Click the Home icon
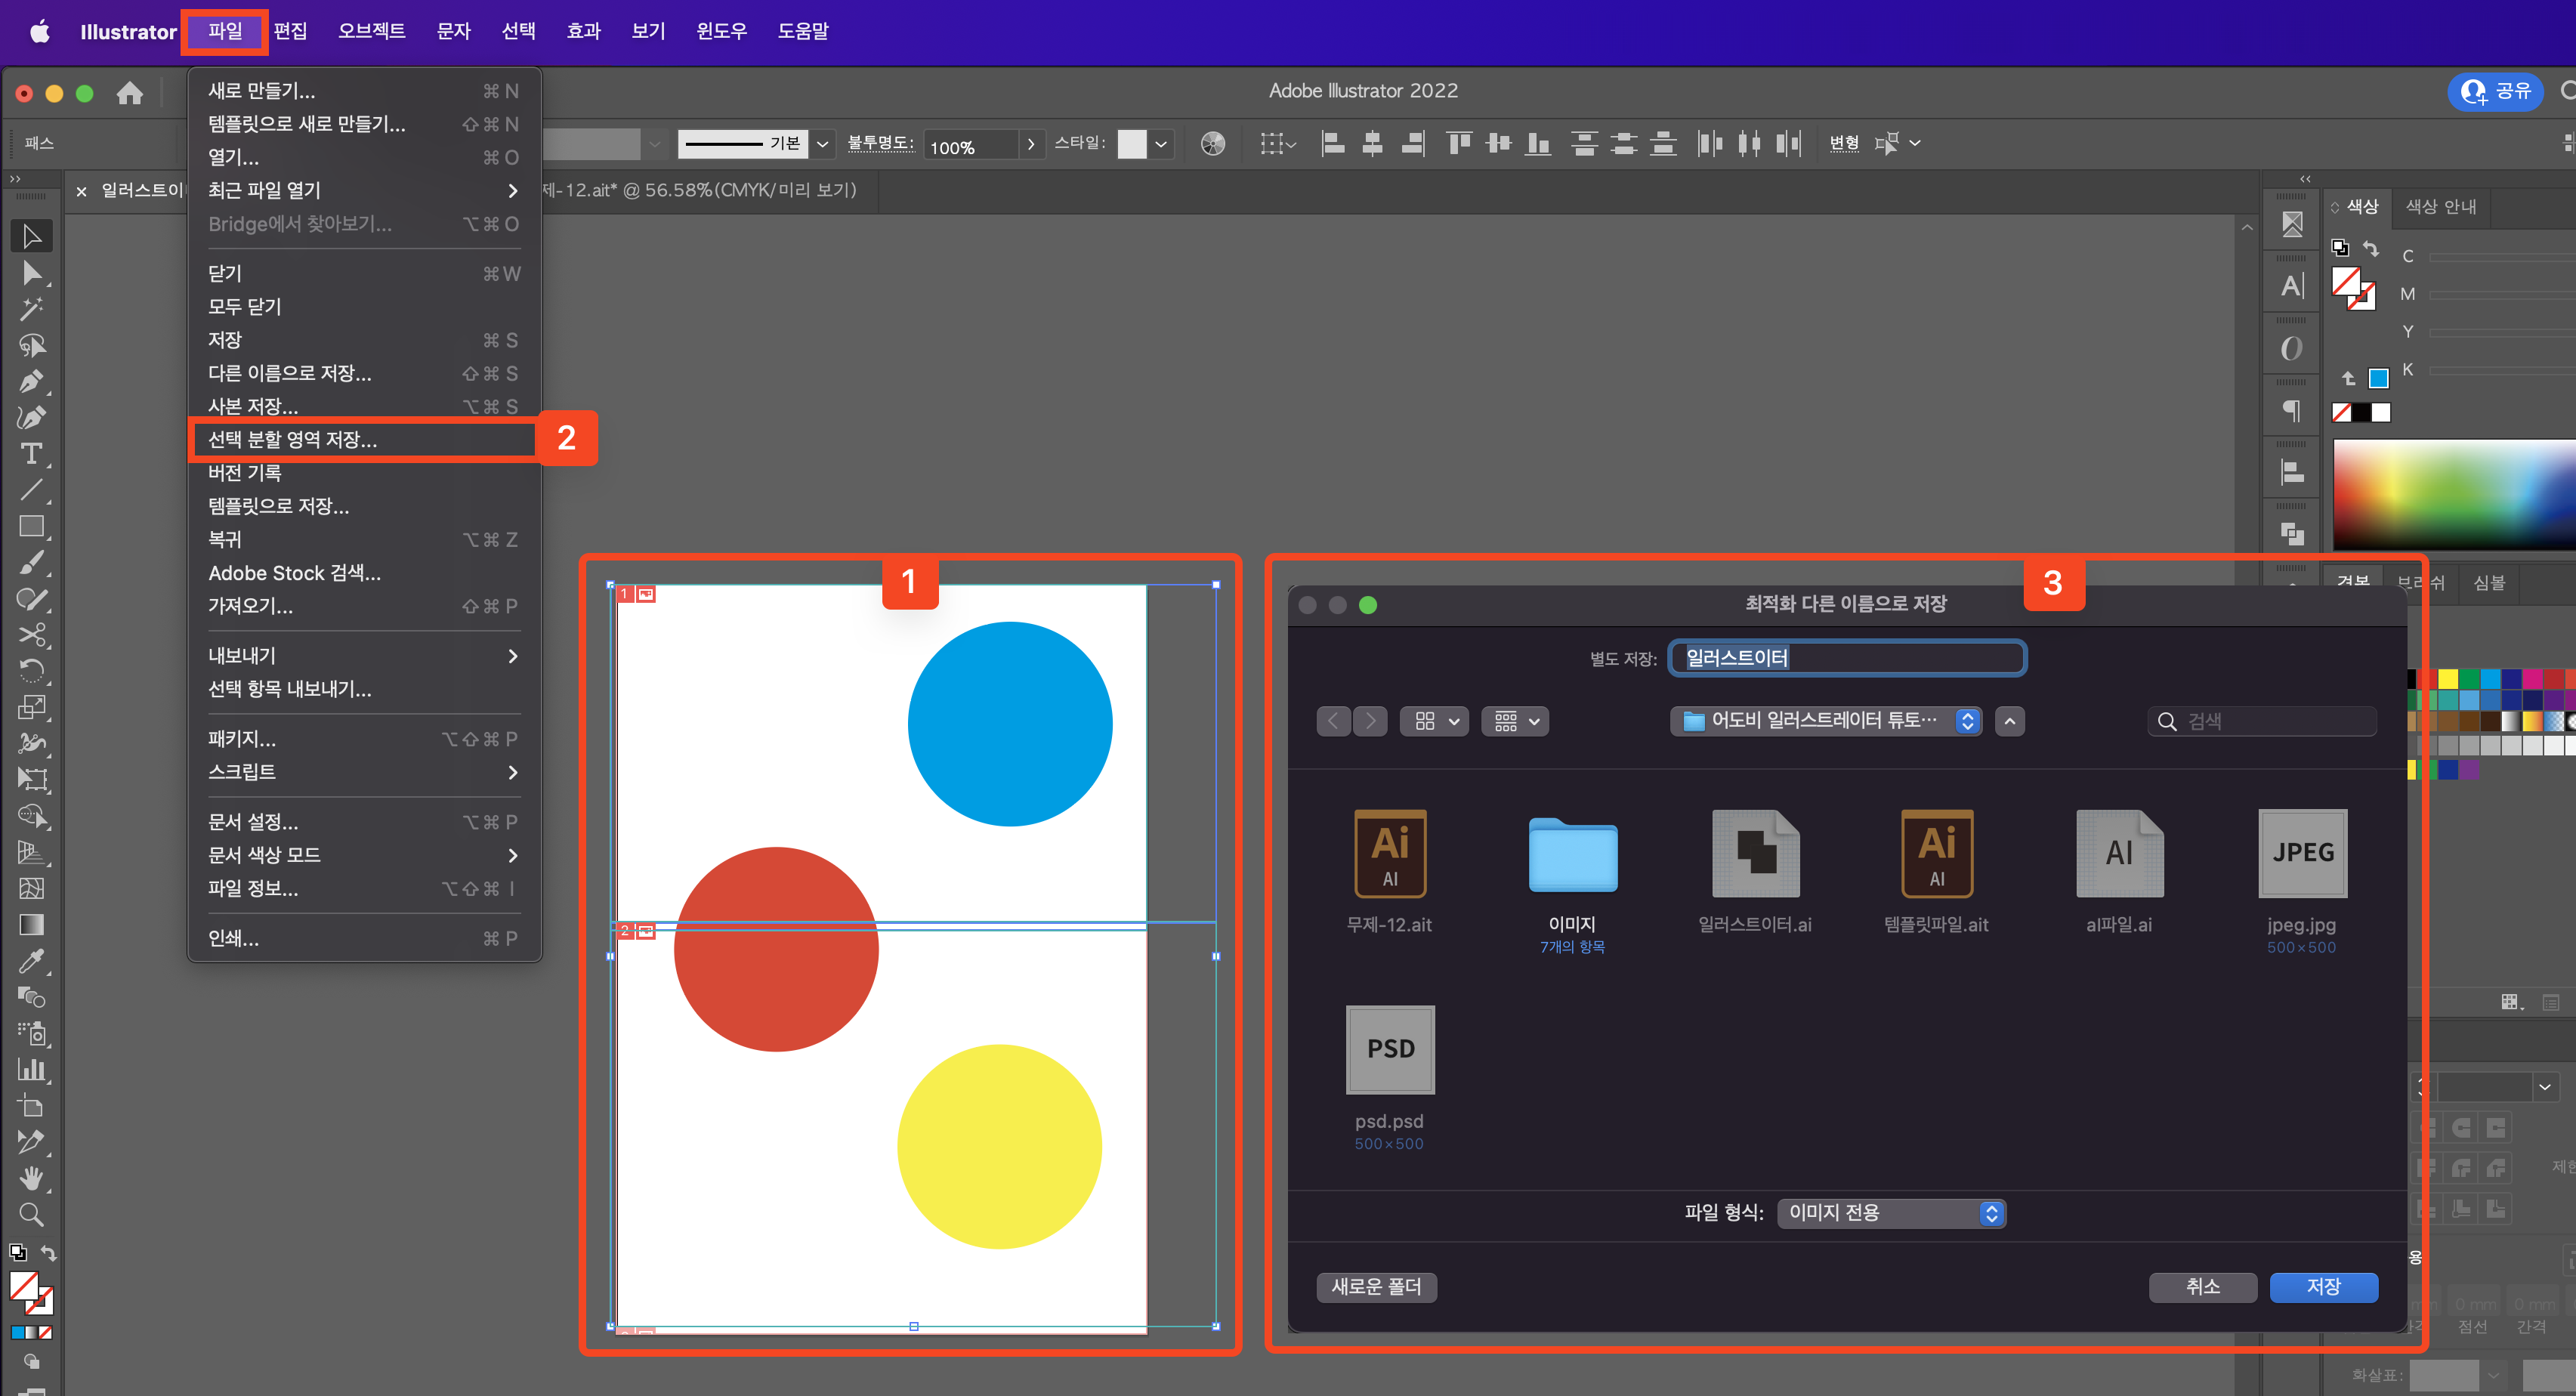Viewport: 2576px width, 1396px height. coord(129,93)
